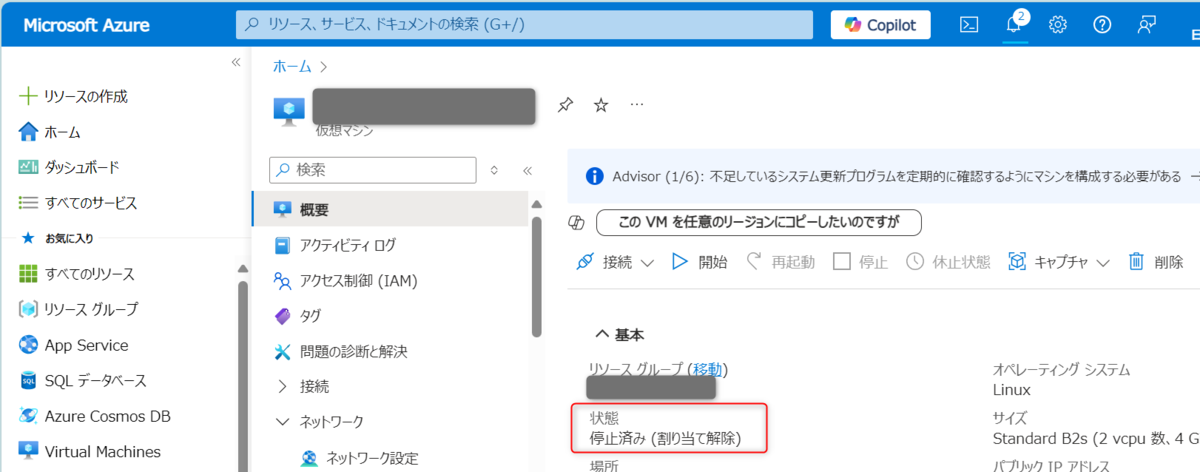Click the 移動 link next to リソース グループ
Image resolution: width=1200 pixels, height=472 pixels.
(707, 369)
